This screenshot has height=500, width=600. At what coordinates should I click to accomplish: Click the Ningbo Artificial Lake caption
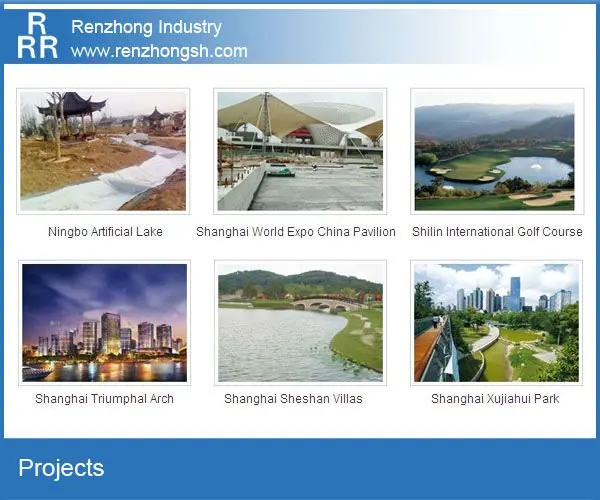pos(105,231)
